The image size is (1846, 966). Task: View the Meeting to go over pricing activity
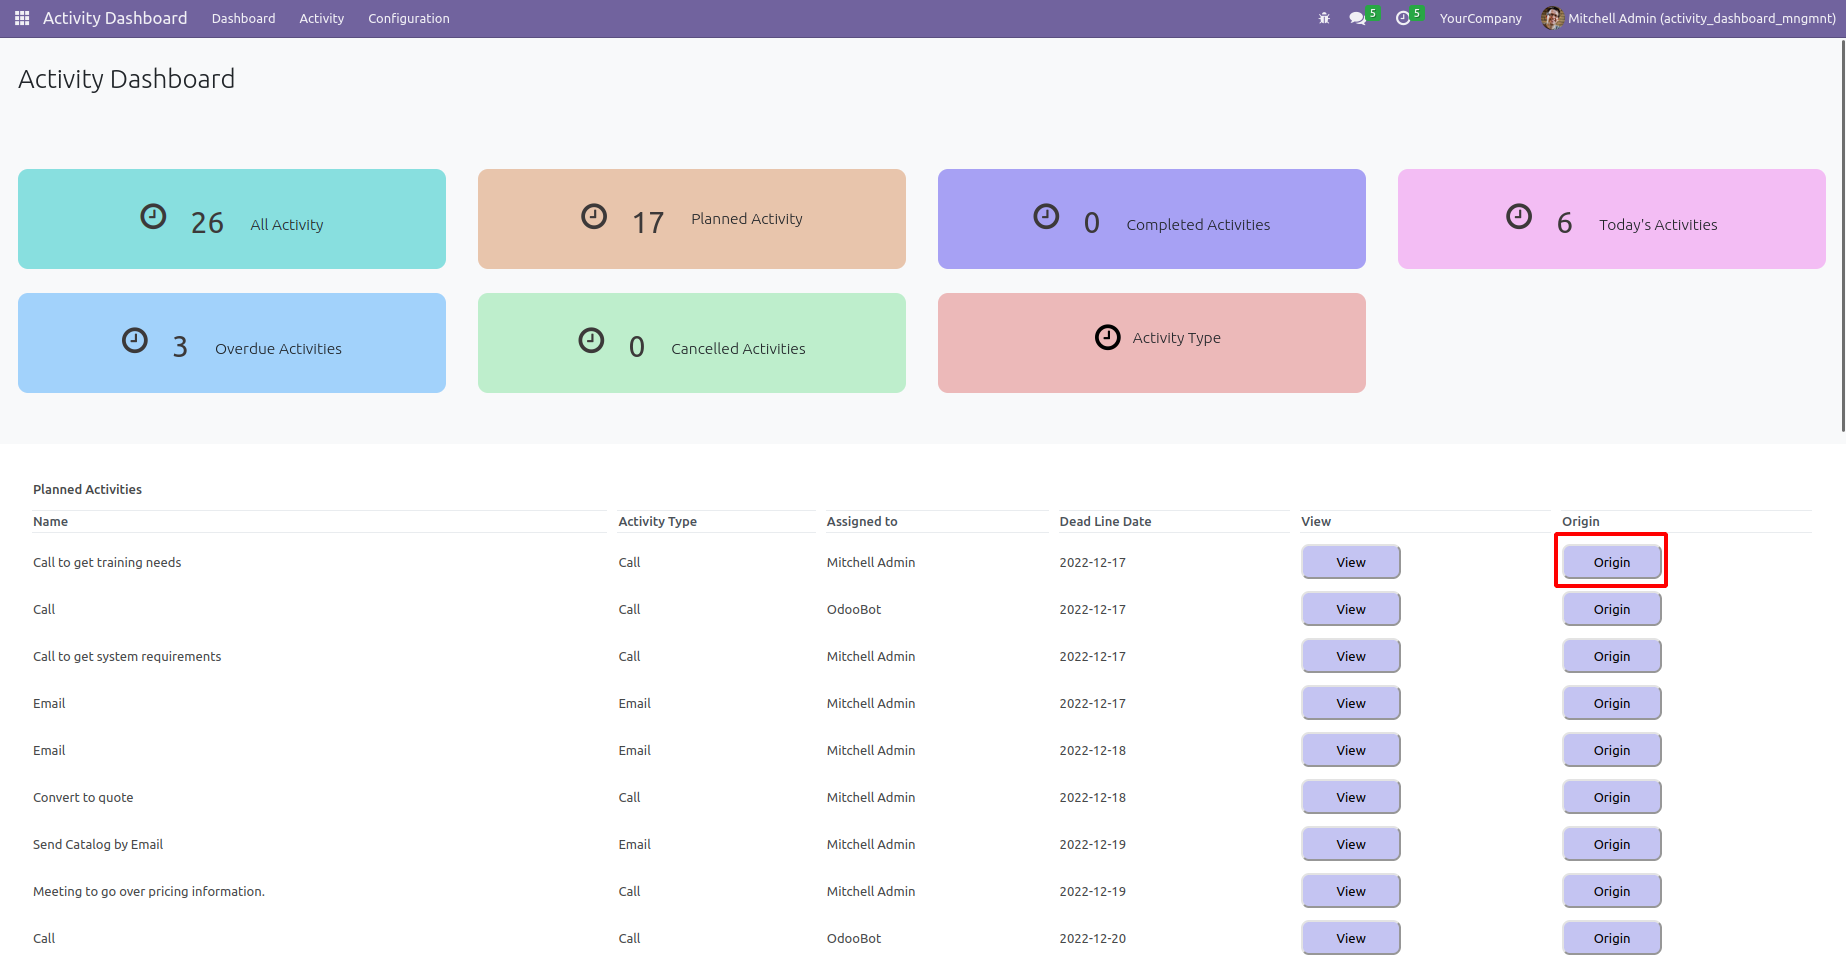coord(1351,891)
